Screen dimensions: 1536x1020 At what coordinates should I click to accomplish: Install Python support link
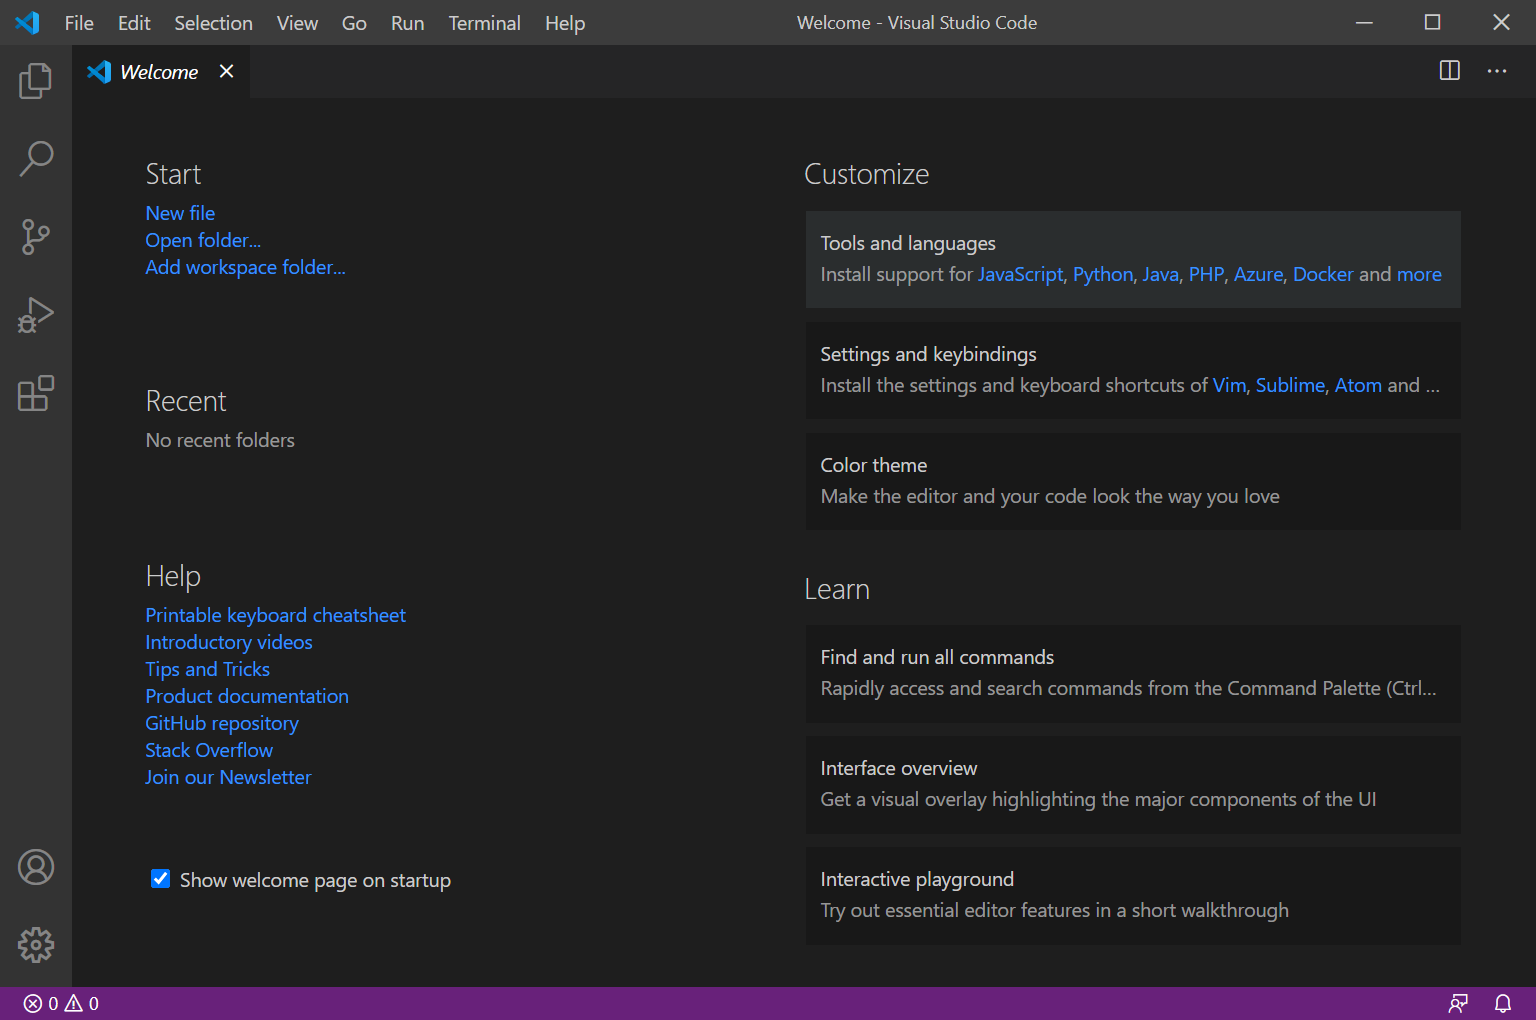pos(1103,274)
